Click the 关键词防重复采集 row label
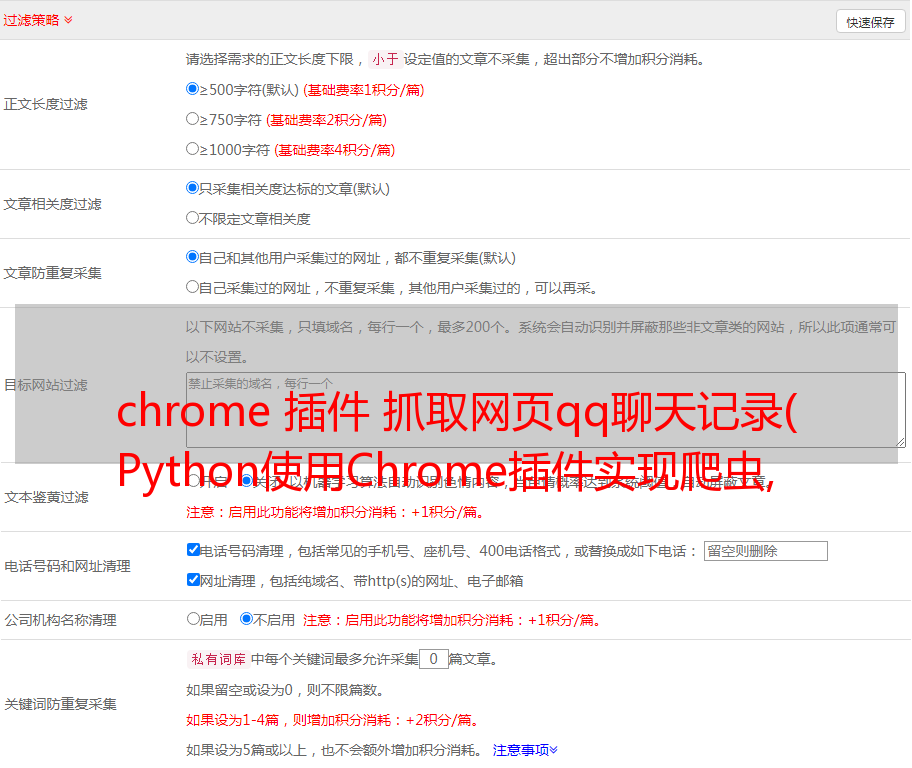 point(60,704)
